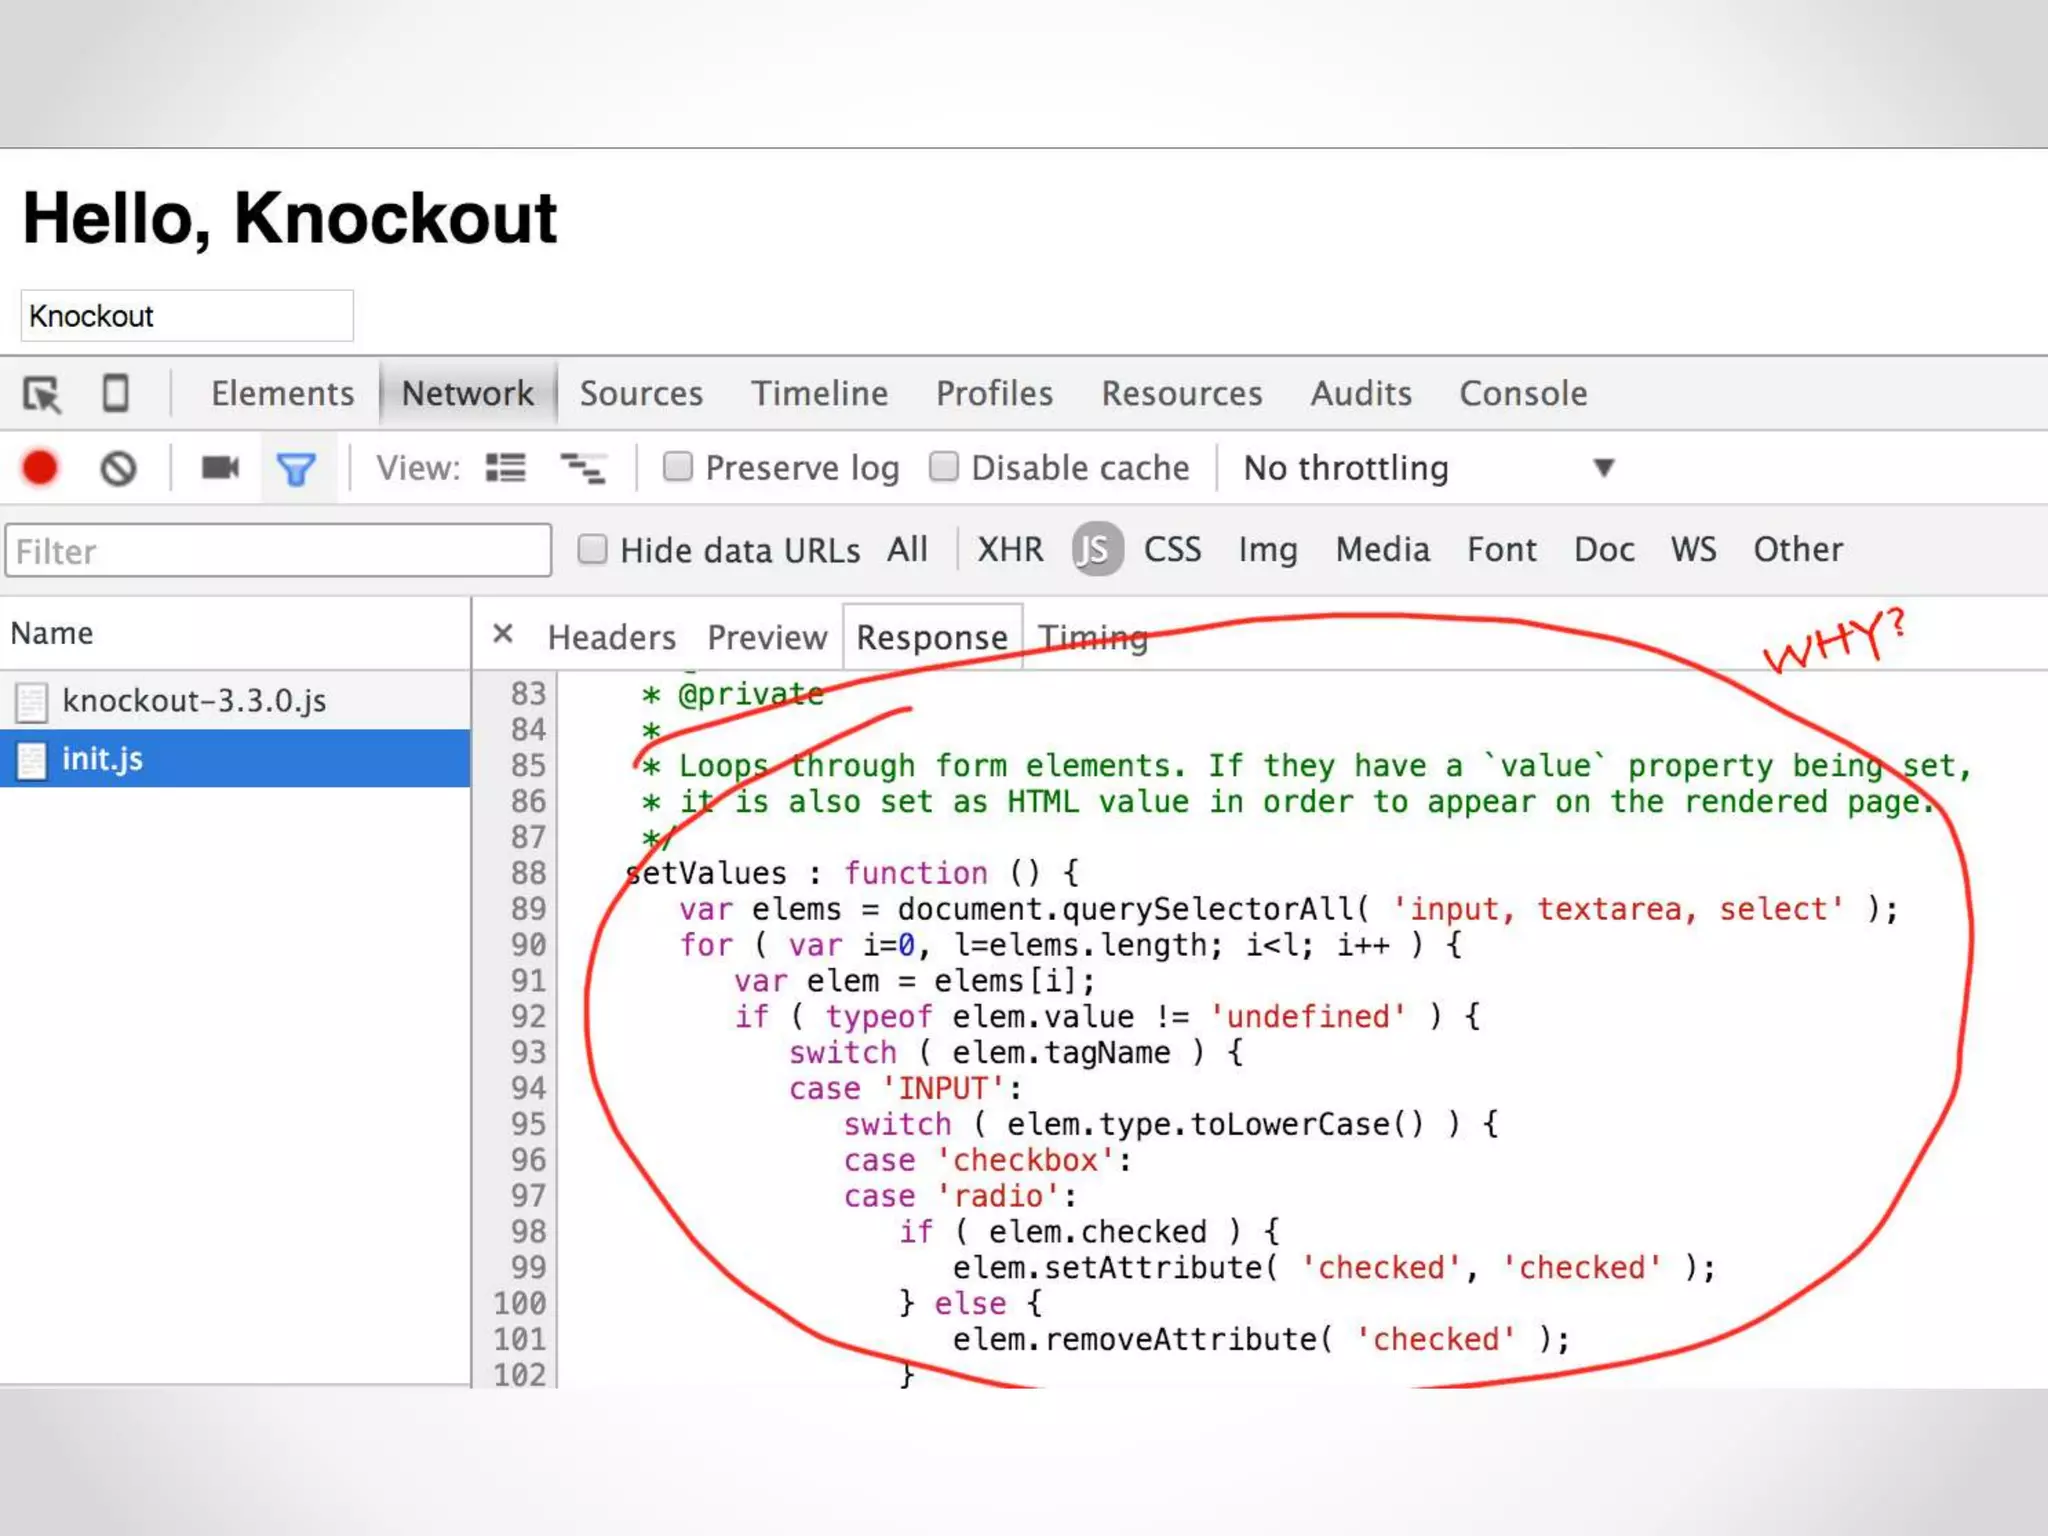
Task: Click the 'Hello, Knockout' page heading
Action: coord(290,219)
